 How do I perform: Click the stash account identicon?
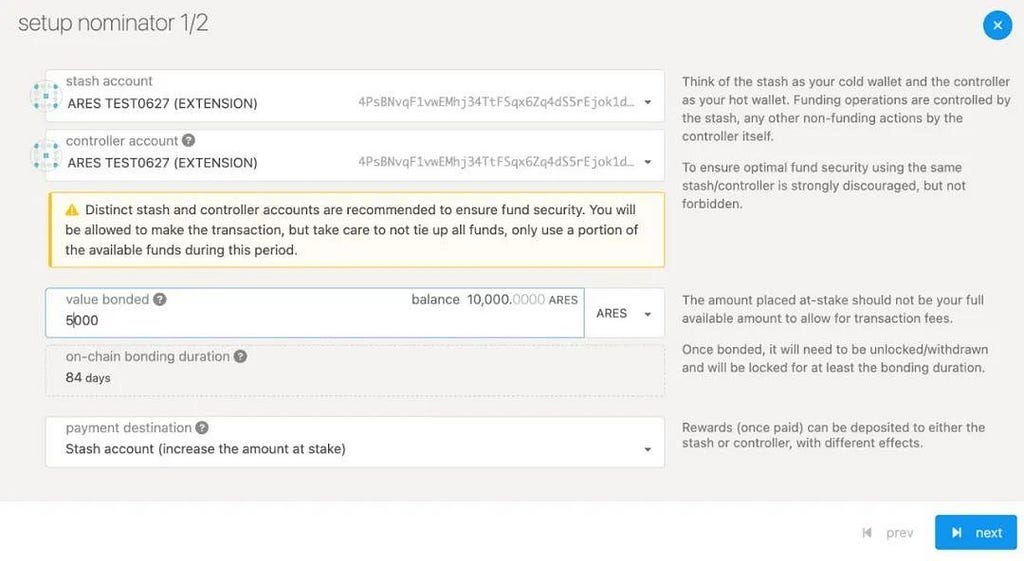pos(46,96)
